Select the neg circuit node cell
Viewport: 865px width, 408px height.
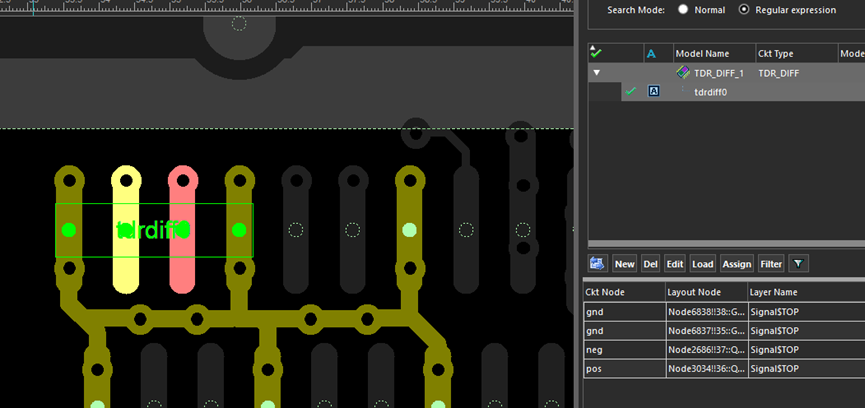[x=624, y=350]
